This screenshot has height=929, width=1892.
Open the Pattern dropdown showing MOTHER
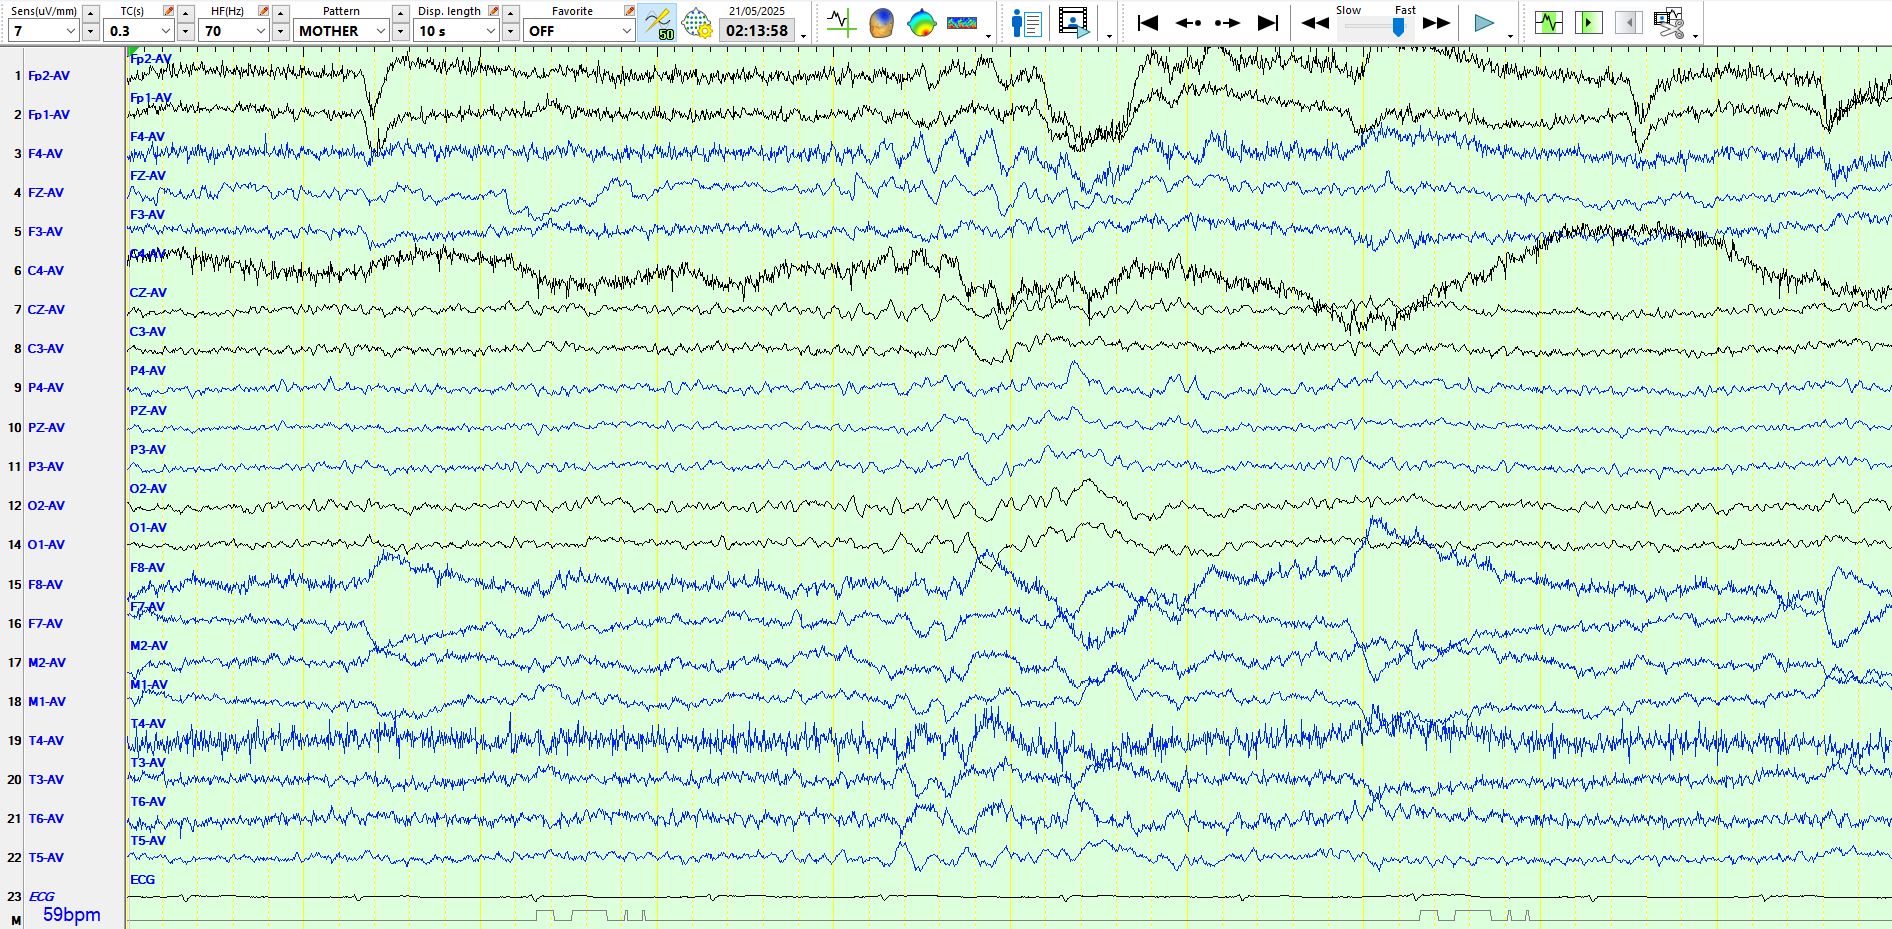[x=341, y=31]
